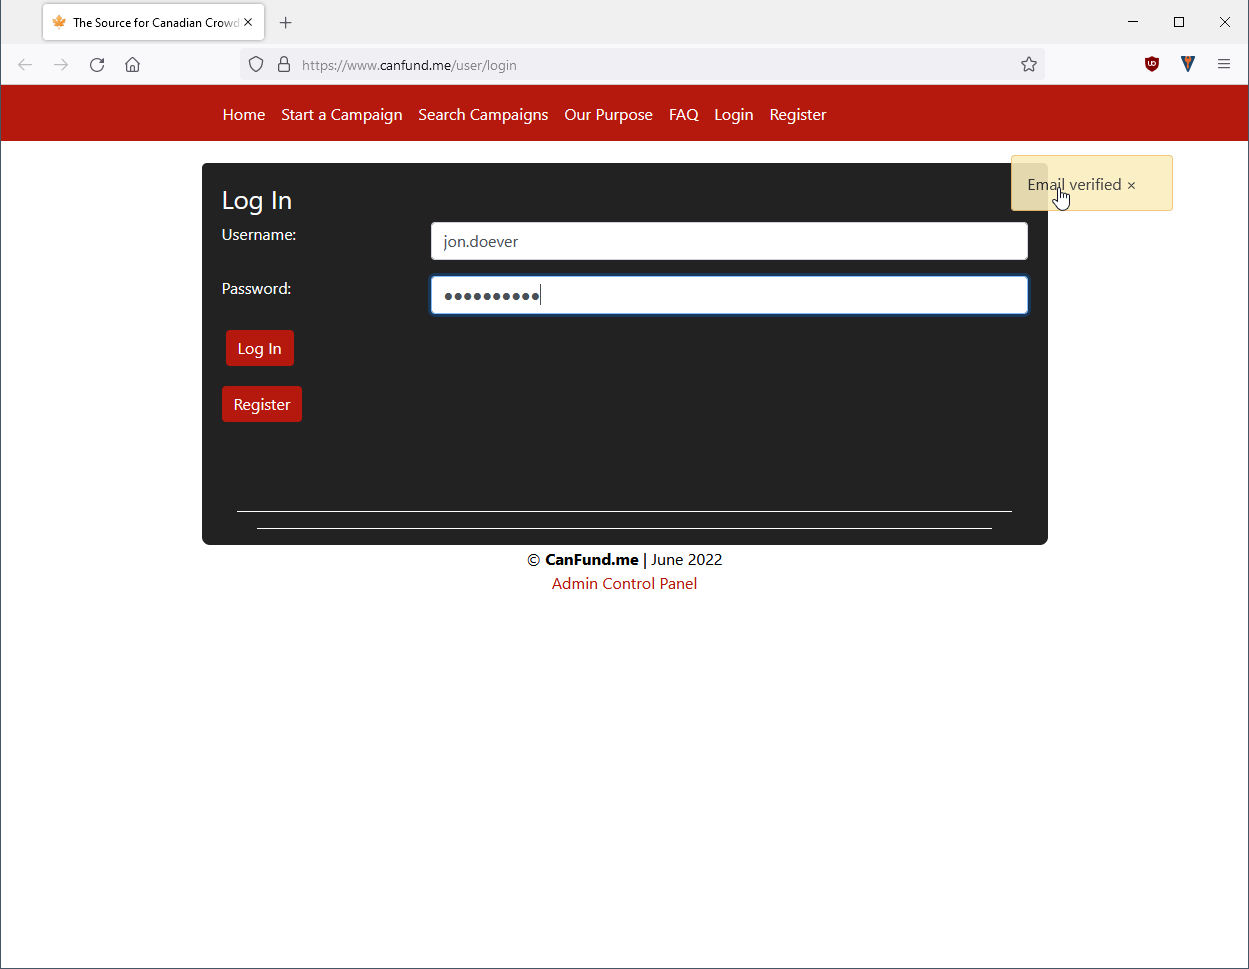Open the FAQ page

(683, 115)
